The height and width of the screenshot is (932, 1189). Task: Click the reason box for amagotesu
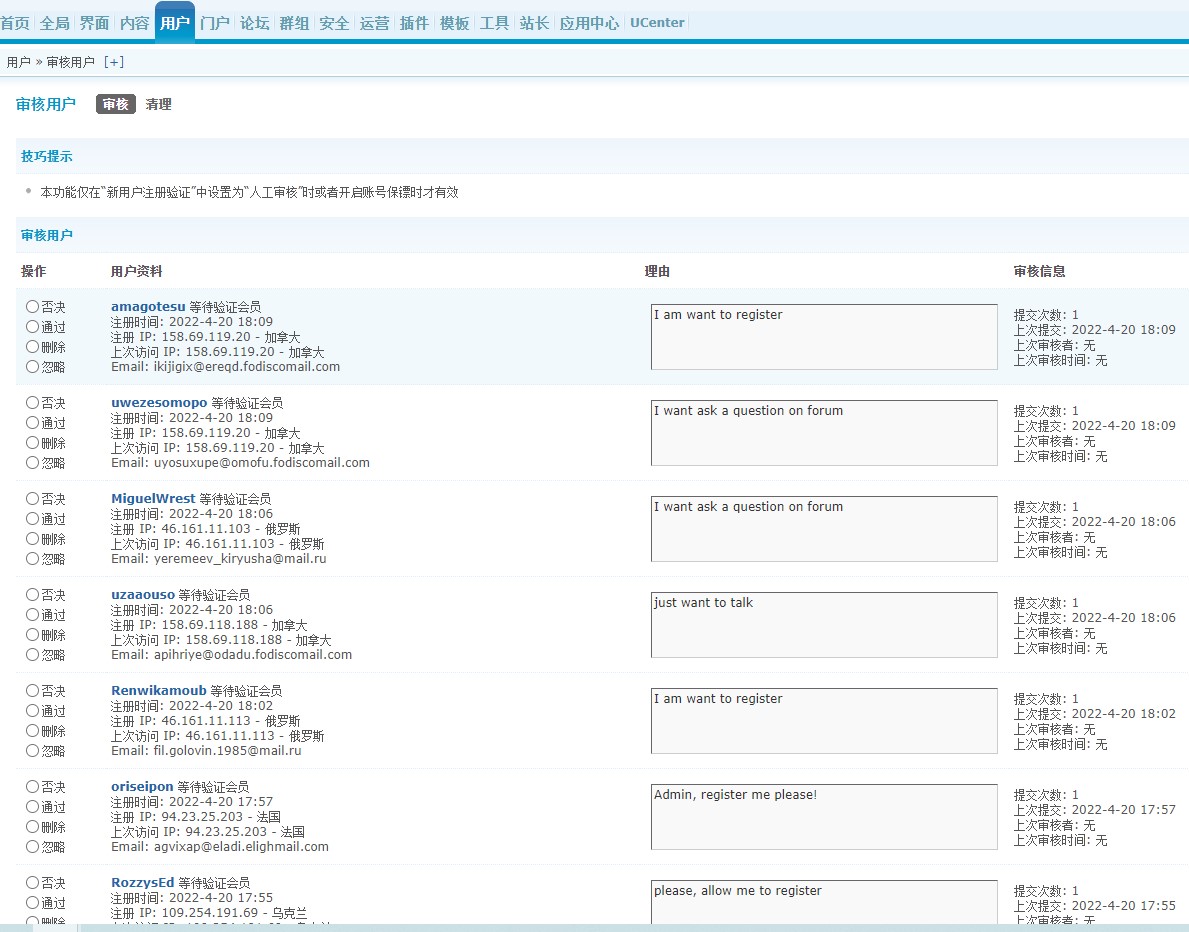[823, 337]
